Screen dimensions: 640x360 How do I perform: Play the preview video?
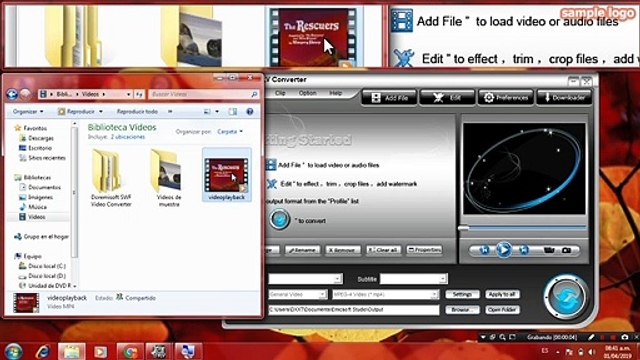point(504,249)
